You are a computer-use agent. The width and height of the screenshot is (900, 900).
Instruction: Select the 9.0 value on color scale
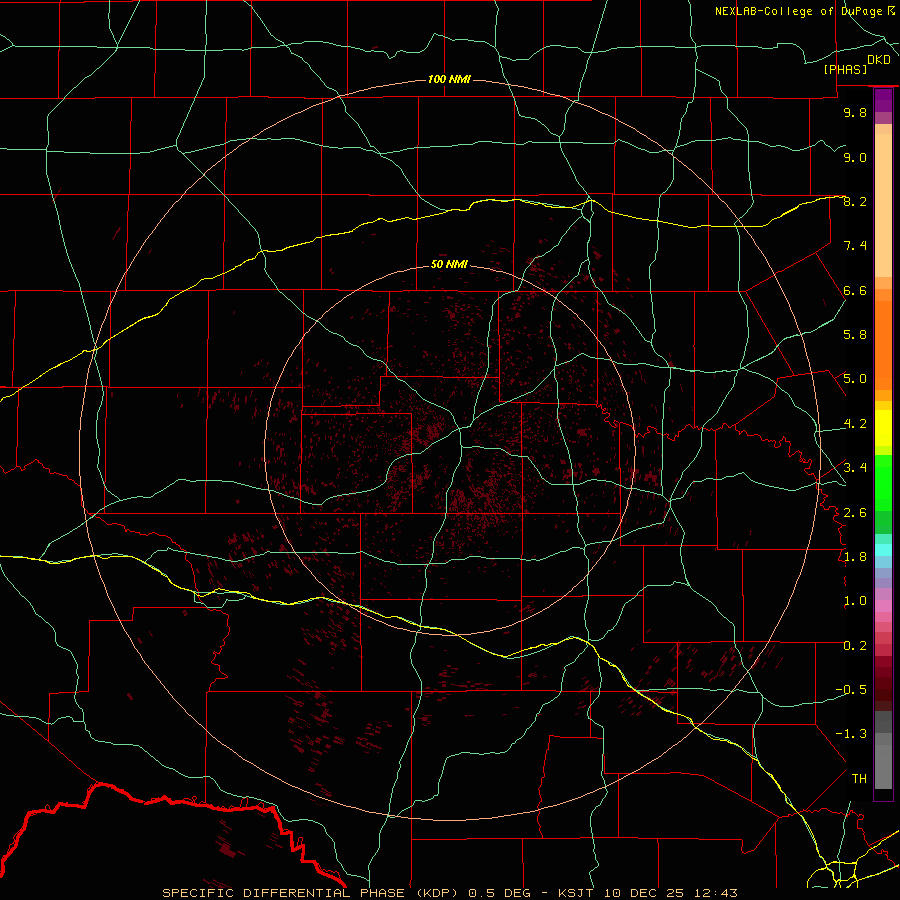[855, 157]
